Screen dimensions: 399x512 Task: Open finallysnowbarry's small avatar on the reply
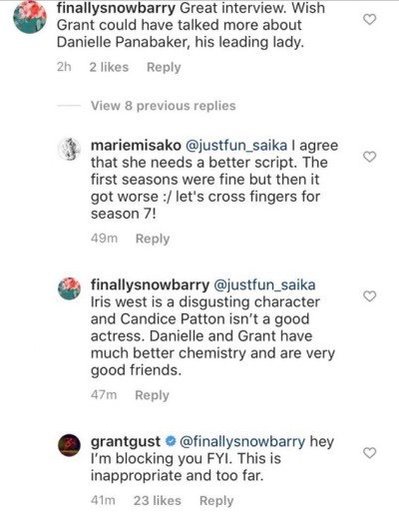69,288
